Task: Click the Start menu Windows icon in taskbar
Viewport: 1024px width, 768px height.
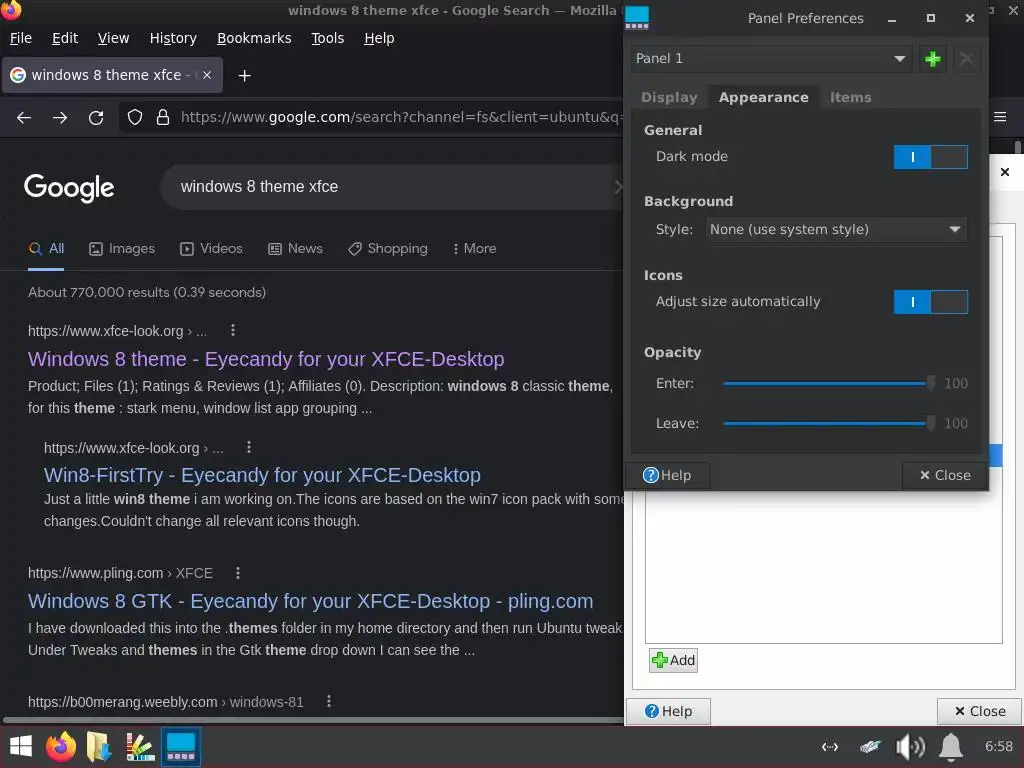Action: (x=21, y=746)
